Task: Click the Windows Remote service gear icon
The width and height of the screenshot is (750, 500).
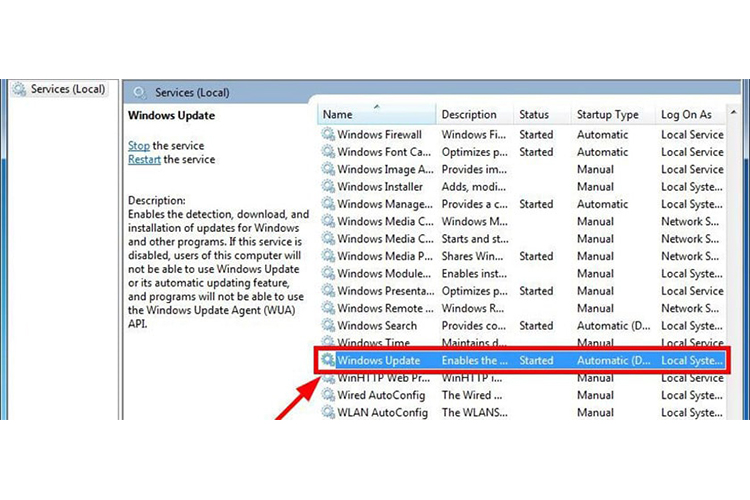Action: coord(328,308)
